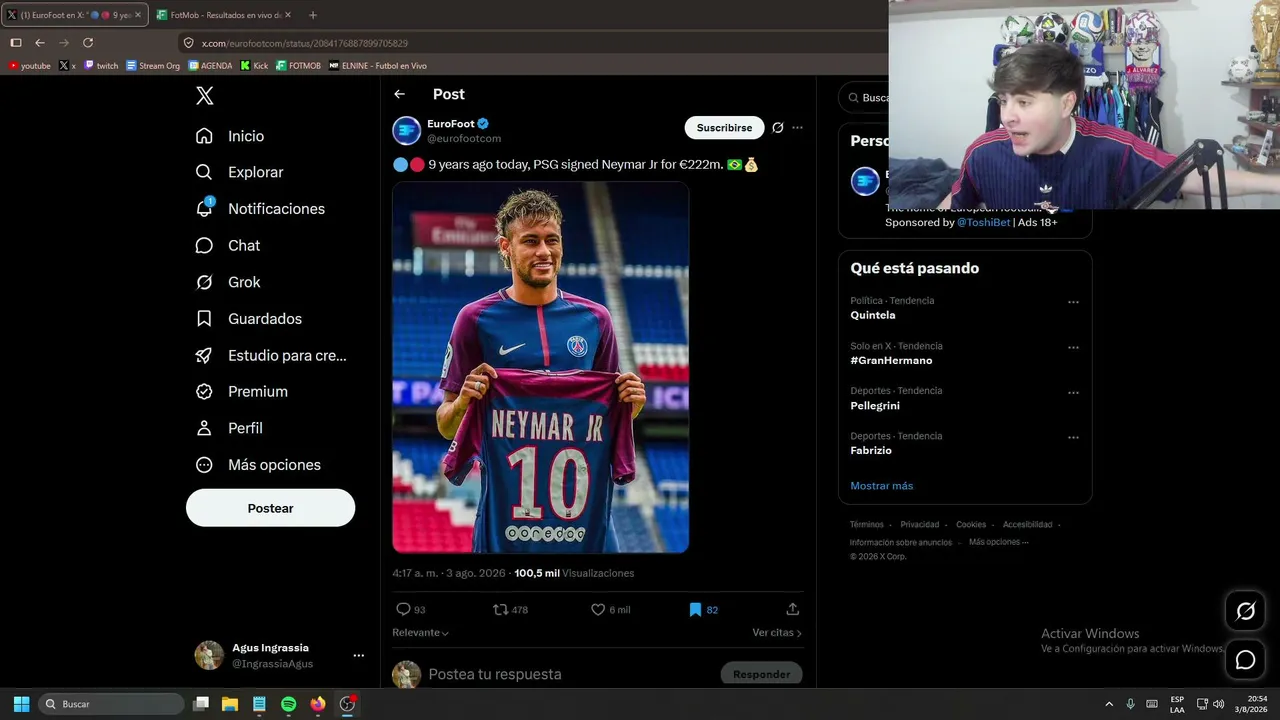This screenshot has width=1280, height=720.
Task: Open options for the Quintela trend
Action: 1073,302
